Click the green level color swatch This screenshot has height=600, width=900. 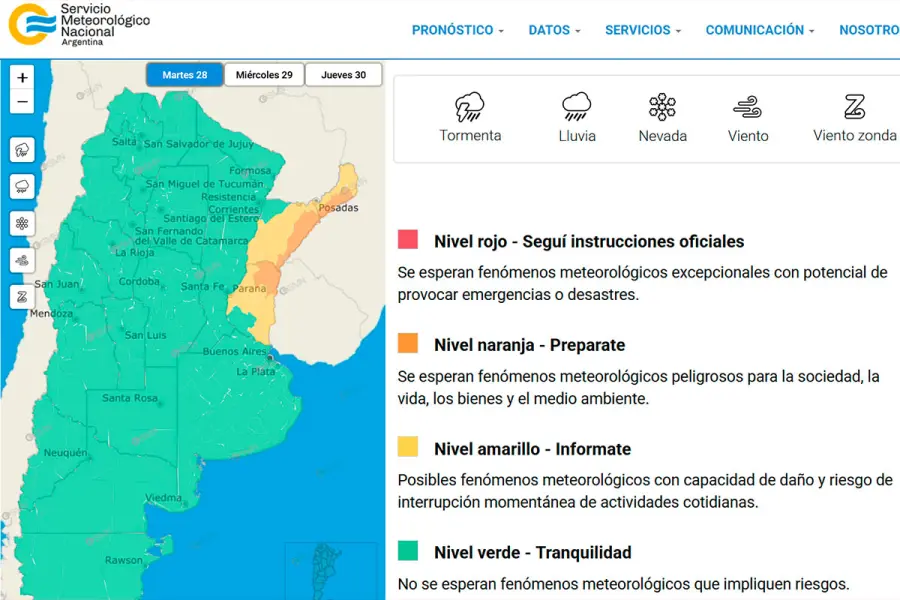(408, 550)
